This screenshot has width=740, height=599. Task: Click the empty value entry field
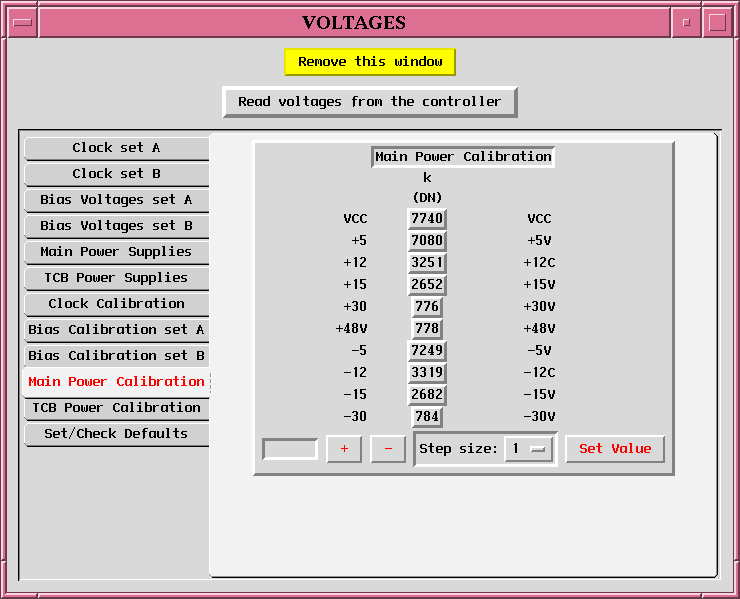coord(290,449)
